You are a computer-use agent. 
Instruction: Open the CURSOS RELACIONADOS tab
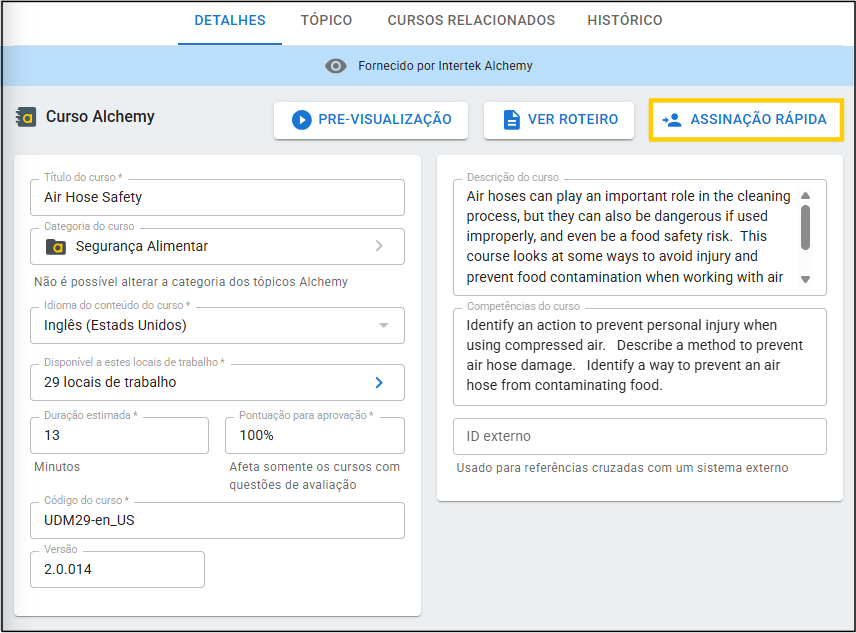(471, 21)
